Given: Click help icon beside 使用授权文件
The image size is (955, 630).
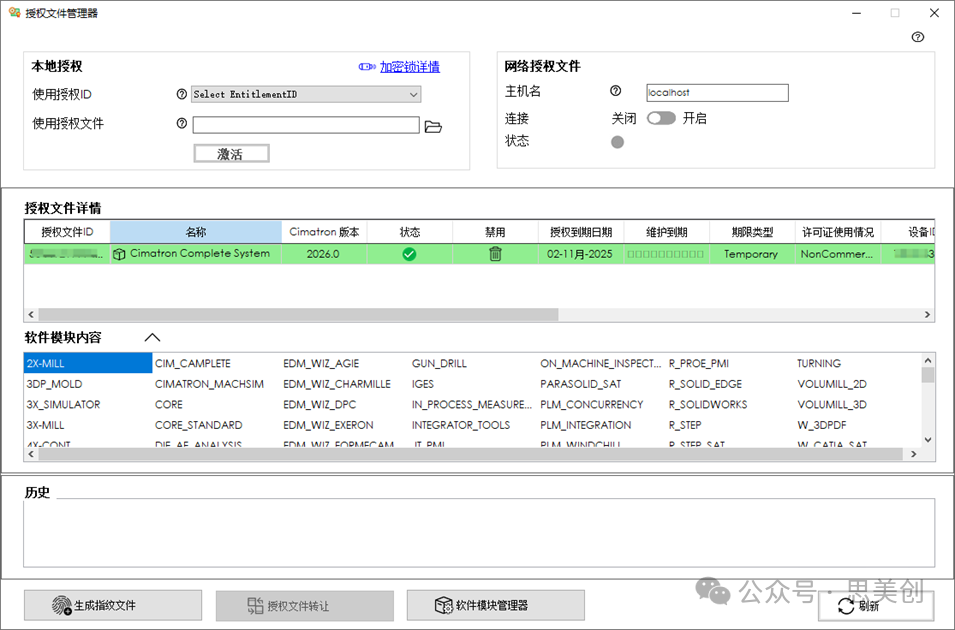Looking at the screenshot, I should coord(181,123).
